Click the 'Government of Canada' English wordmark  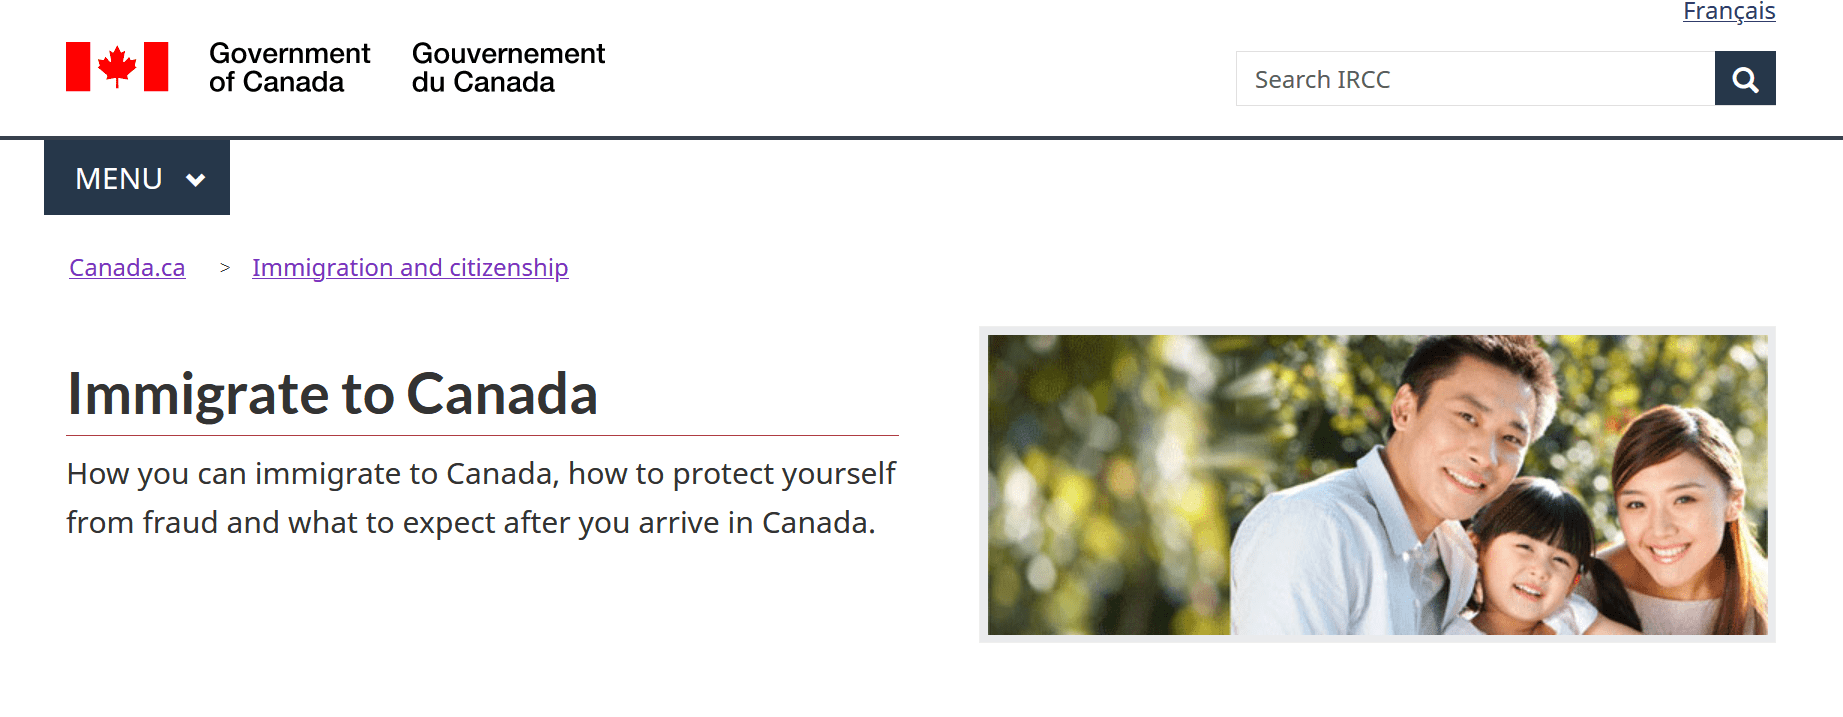coord(289,67)
